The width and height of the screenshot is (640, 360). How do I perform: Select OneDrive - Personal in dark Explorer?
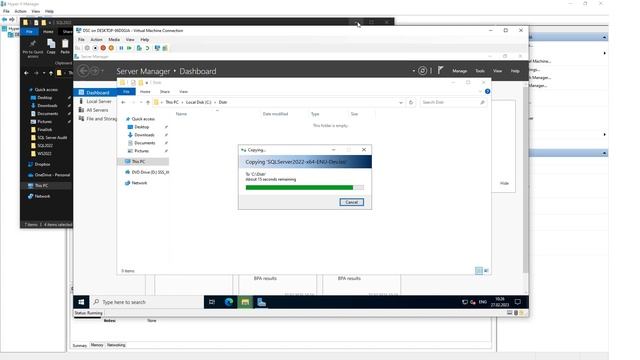[x=52, y=175]
